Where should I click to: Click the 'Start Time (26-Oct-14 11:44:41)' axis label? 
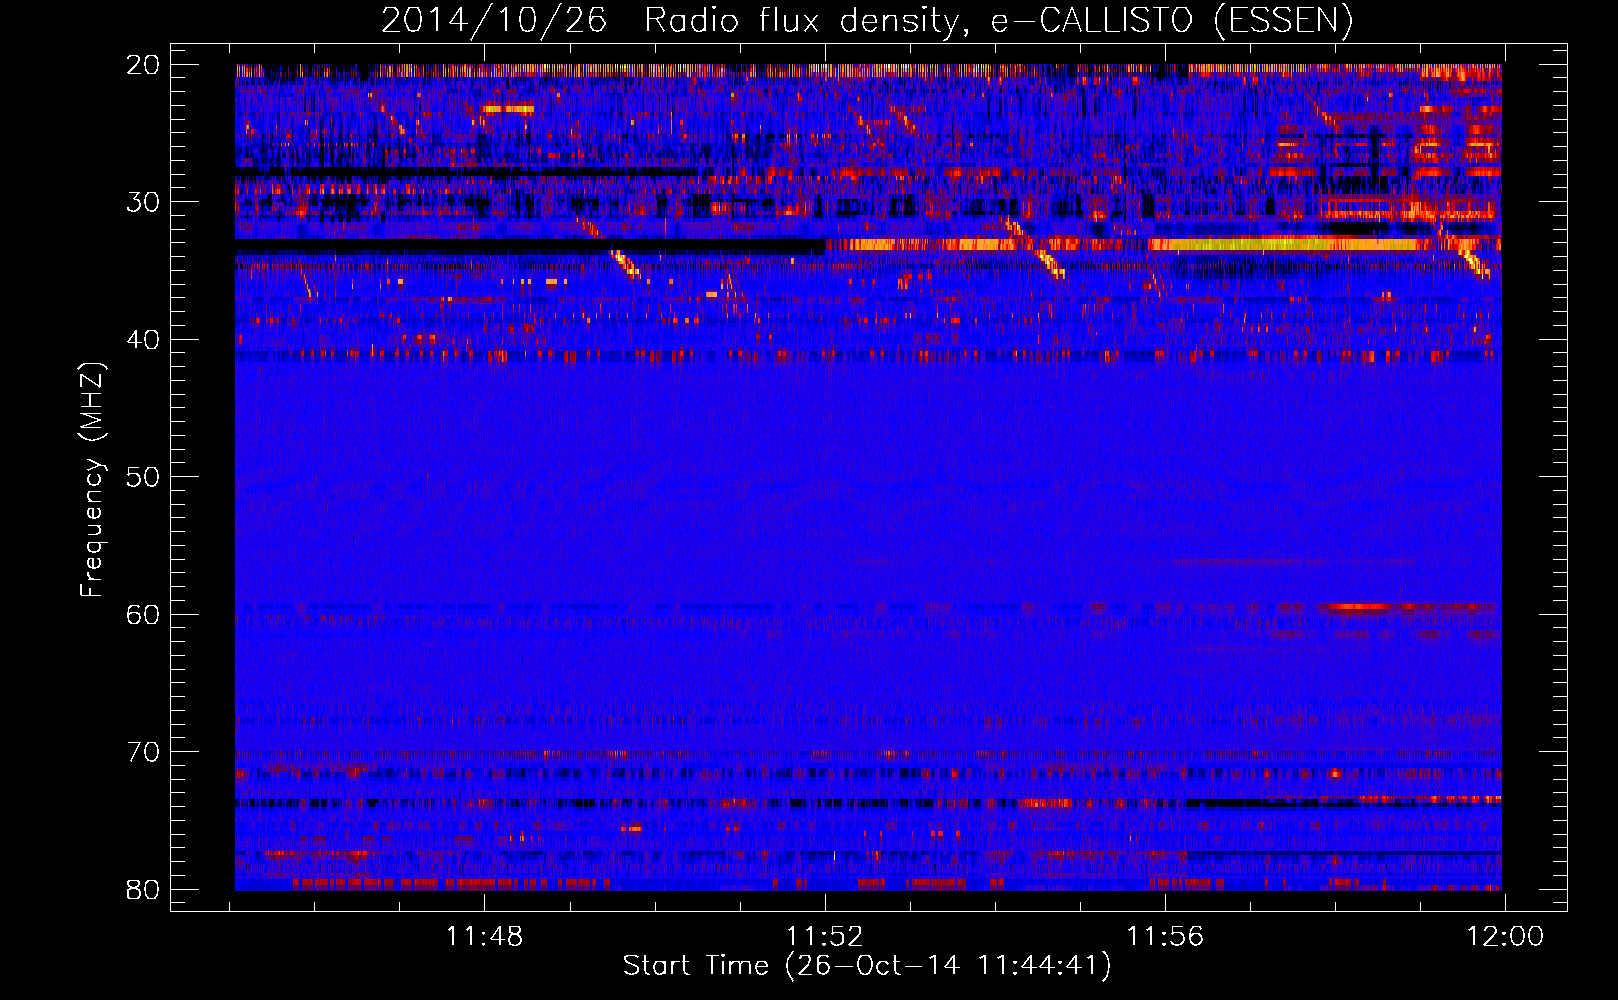(x=867, y=966)
